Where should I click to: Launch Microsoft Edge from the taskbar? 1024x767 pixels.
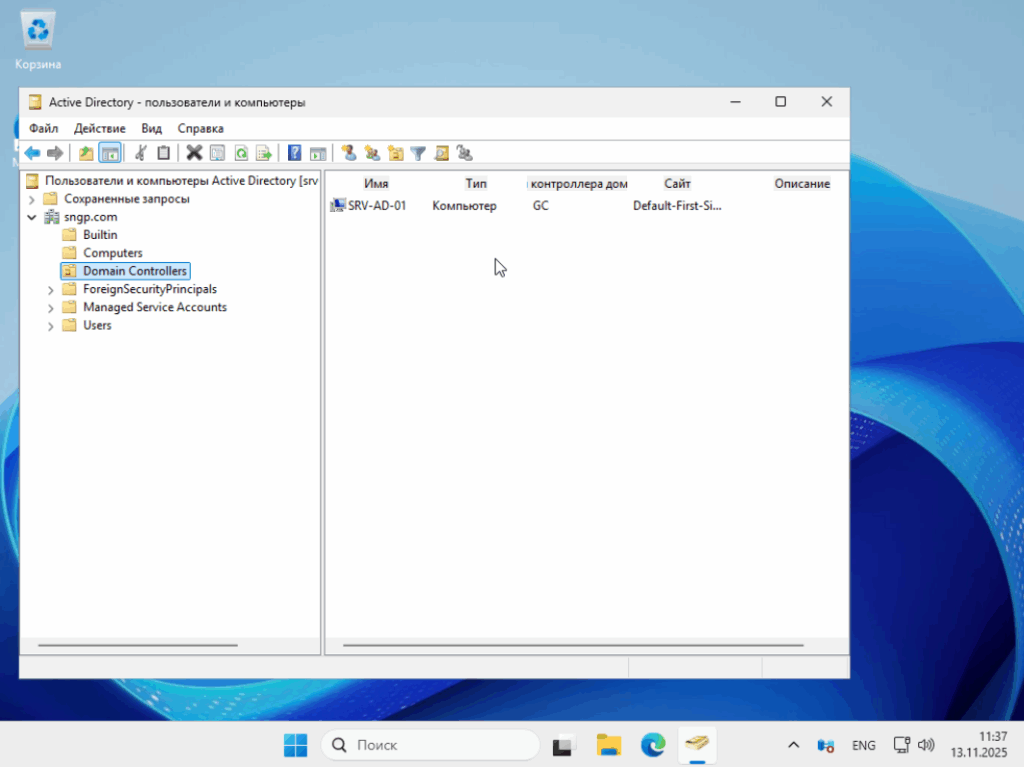652,744
